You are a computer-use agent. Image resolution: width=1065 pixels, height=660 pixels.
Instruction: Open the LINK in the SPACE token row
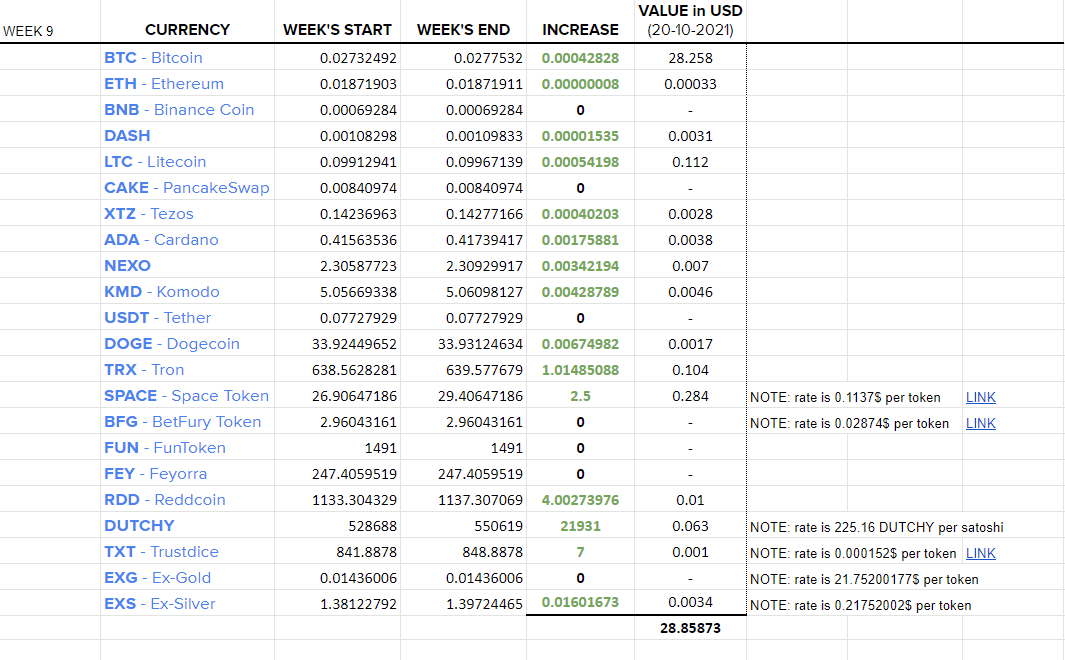click(980, 397)
